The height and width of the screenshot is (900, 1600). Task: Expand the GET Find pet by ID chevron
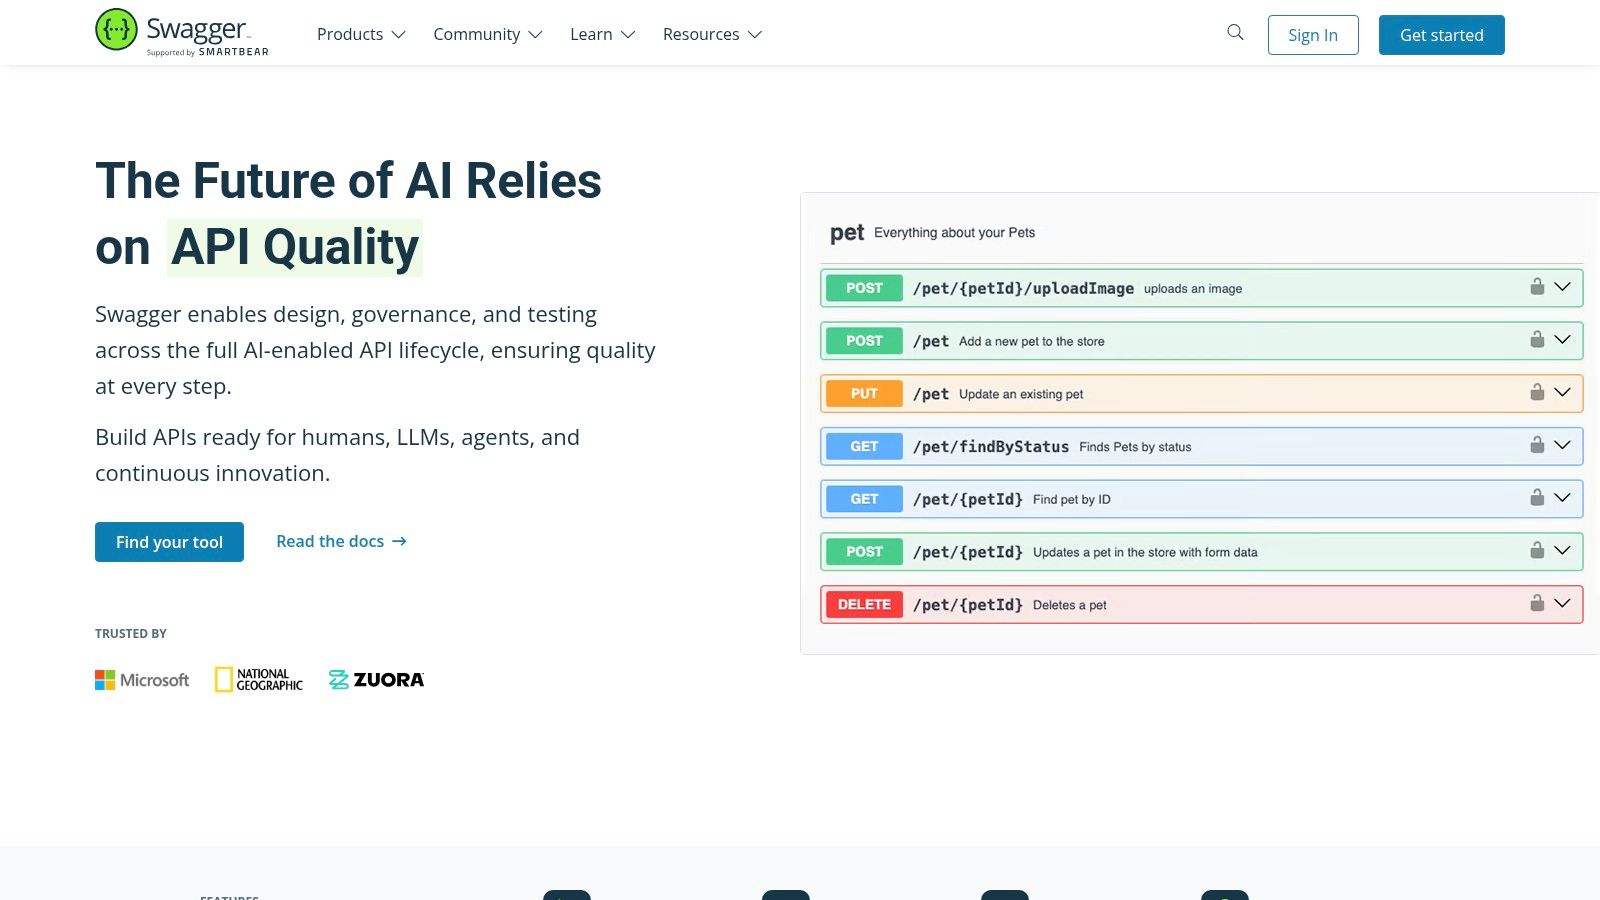click(x=1562, y=498)
